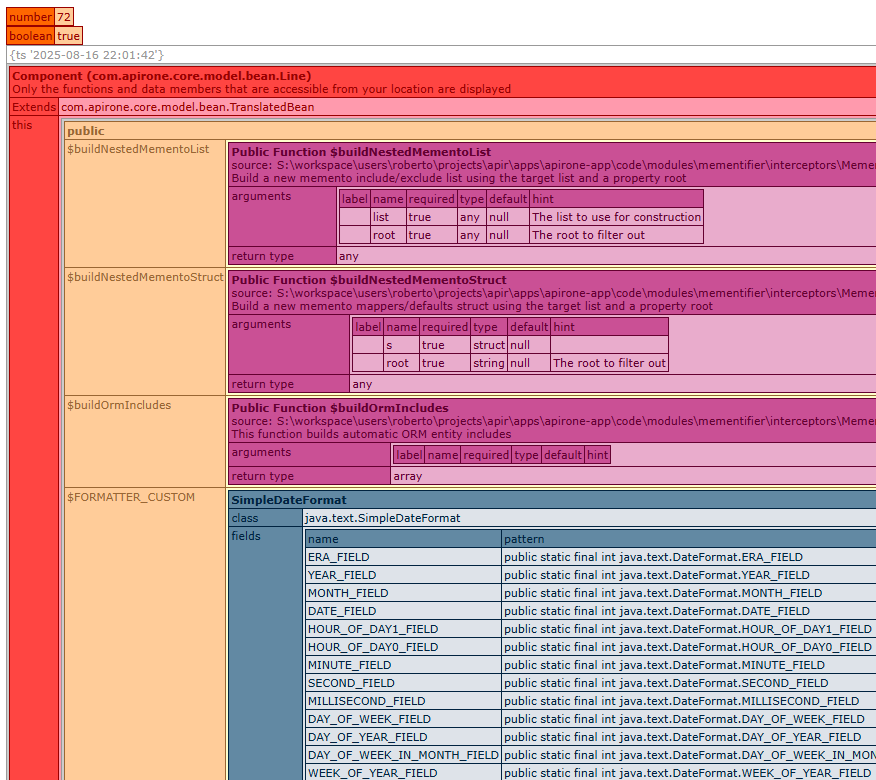Select the ERA_FIELD name cell

pyautogui.click(x=338, y=557)
